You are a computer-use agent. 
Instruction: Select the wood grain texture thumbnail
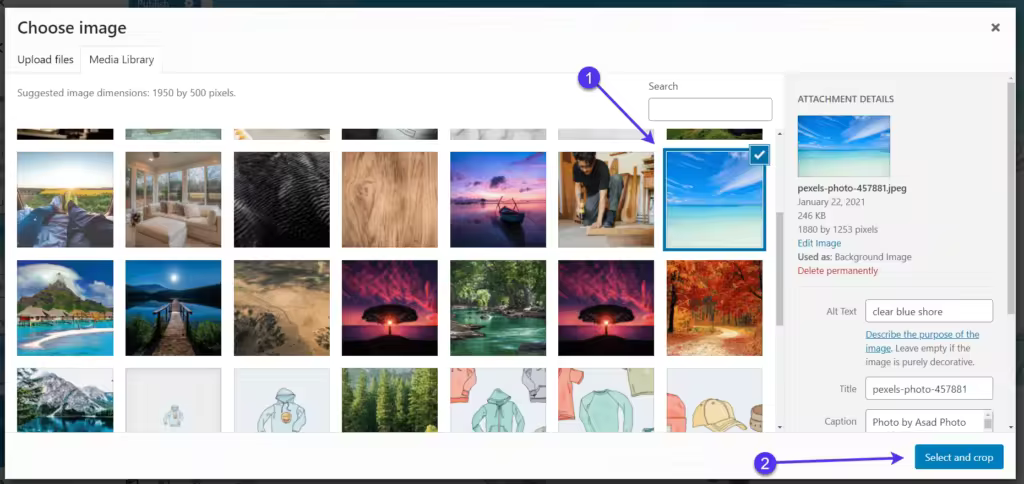click(390, 199)
